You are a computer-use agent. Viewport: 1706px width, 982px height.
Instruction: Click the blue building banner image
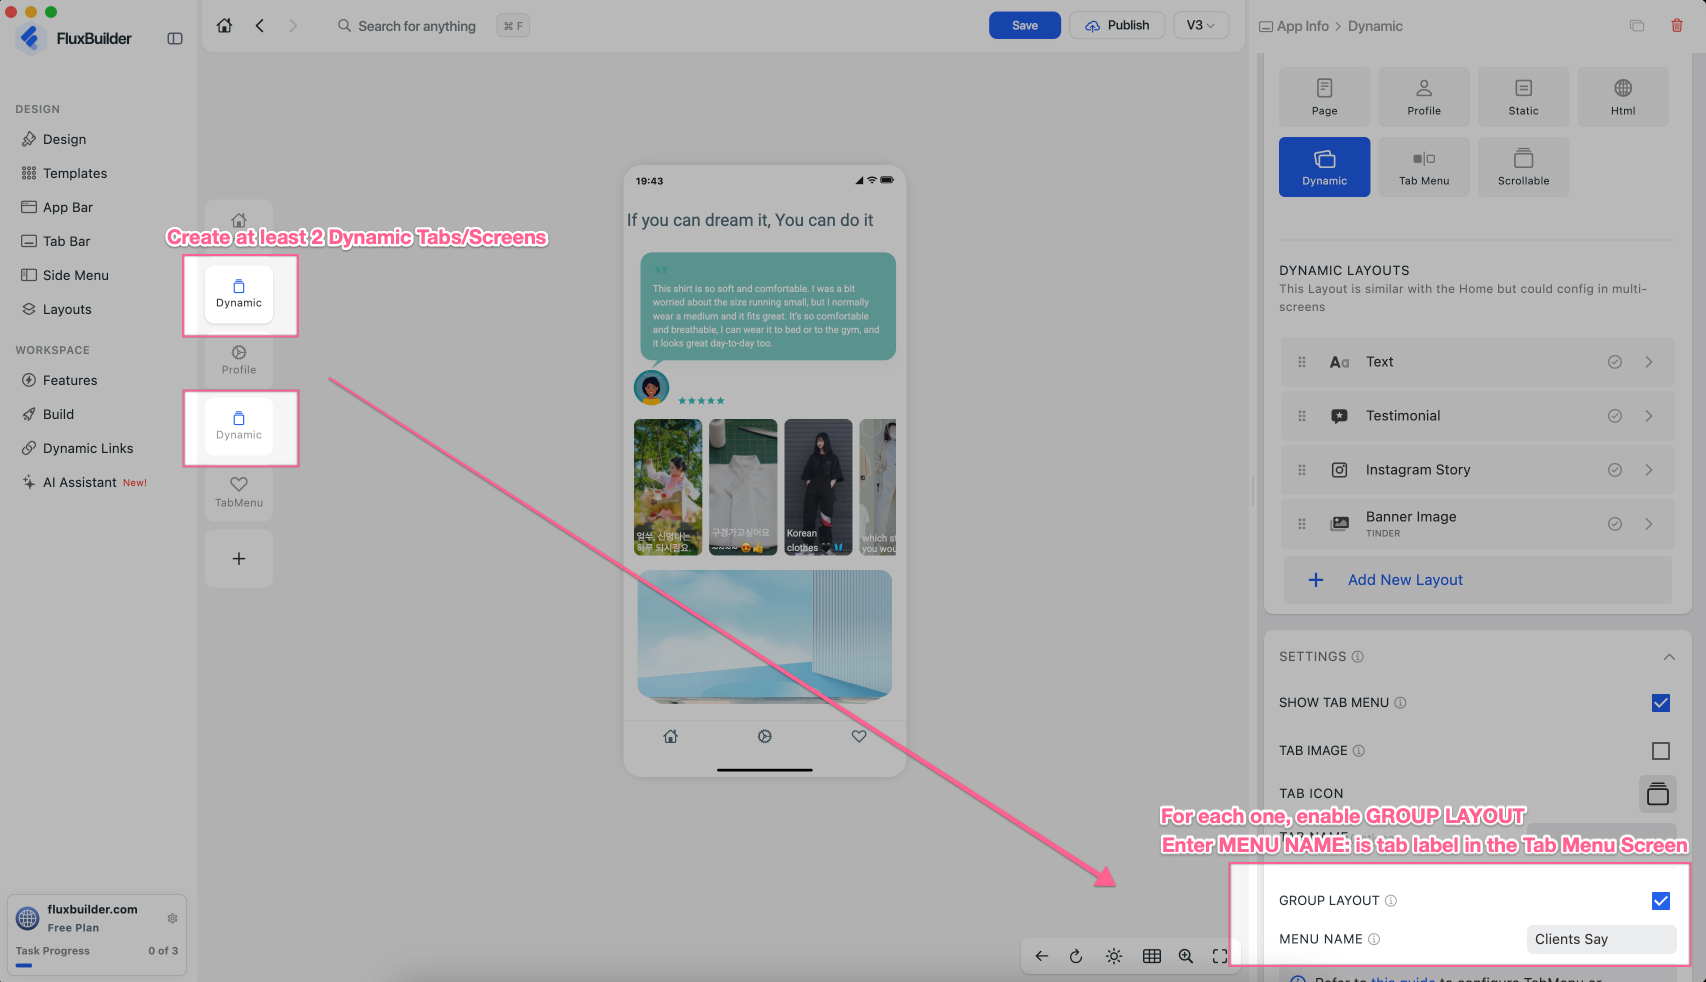(x=765, y=636)
